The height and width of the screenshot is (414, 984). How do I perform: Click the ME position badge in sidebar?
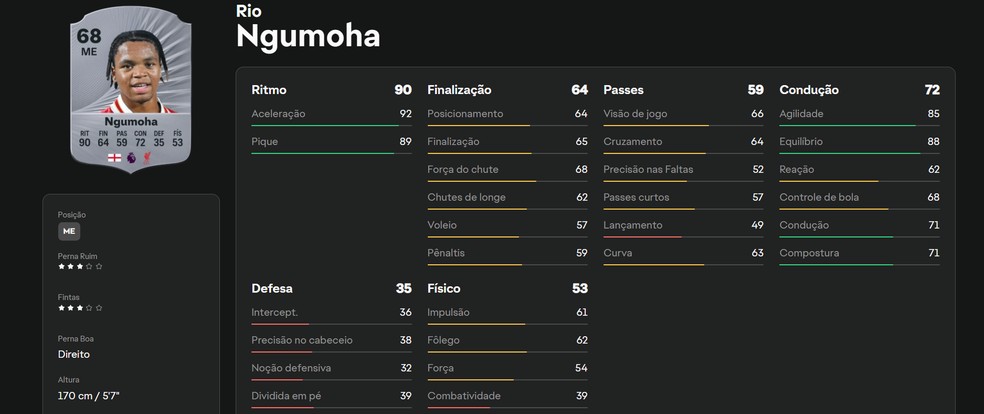pyautogui.click(x=69, y=231)
